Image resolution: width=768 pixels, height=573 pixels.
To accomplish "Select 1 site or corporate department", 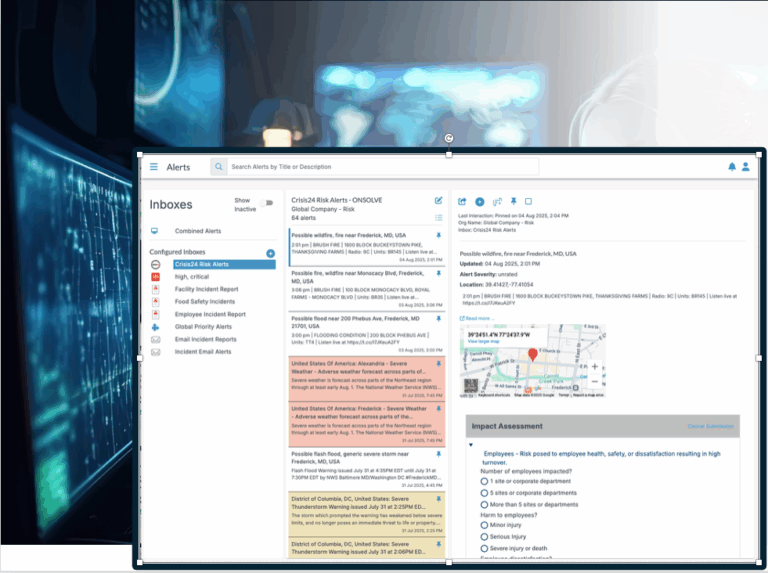I will (484, 481).
